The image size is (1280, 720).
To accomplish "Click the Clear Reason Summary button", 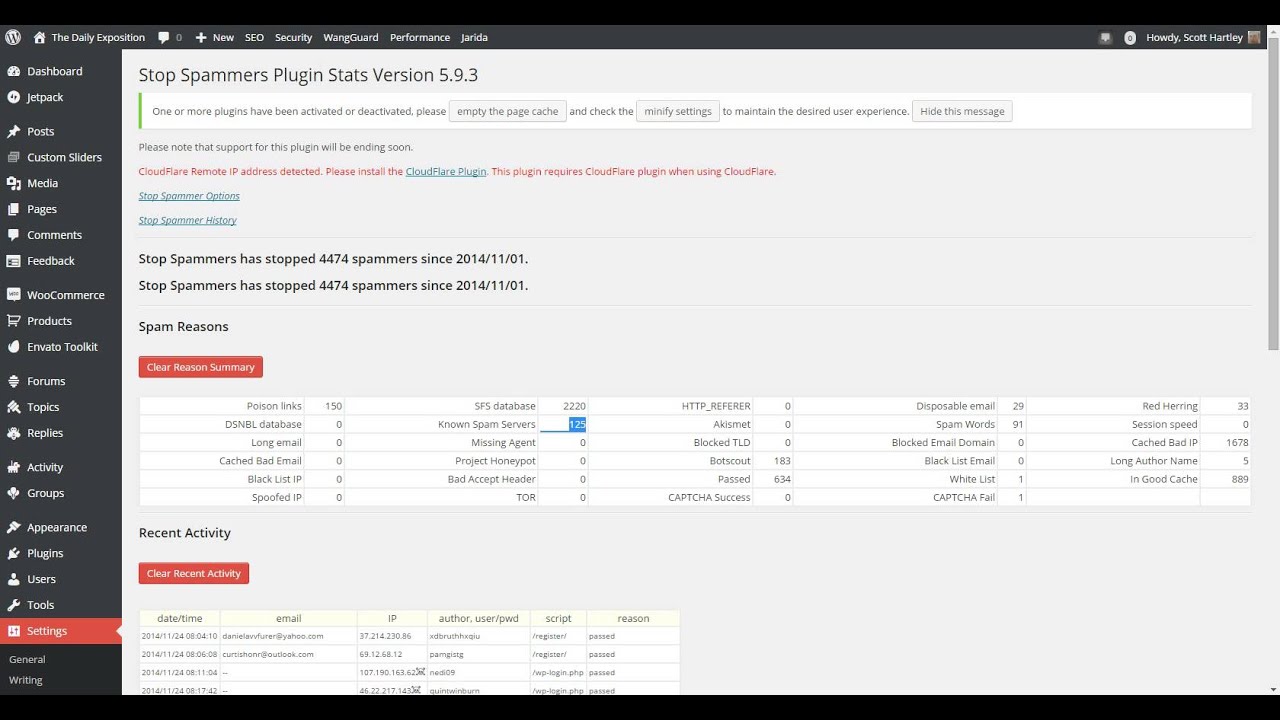I will click(x=201, y=367).
